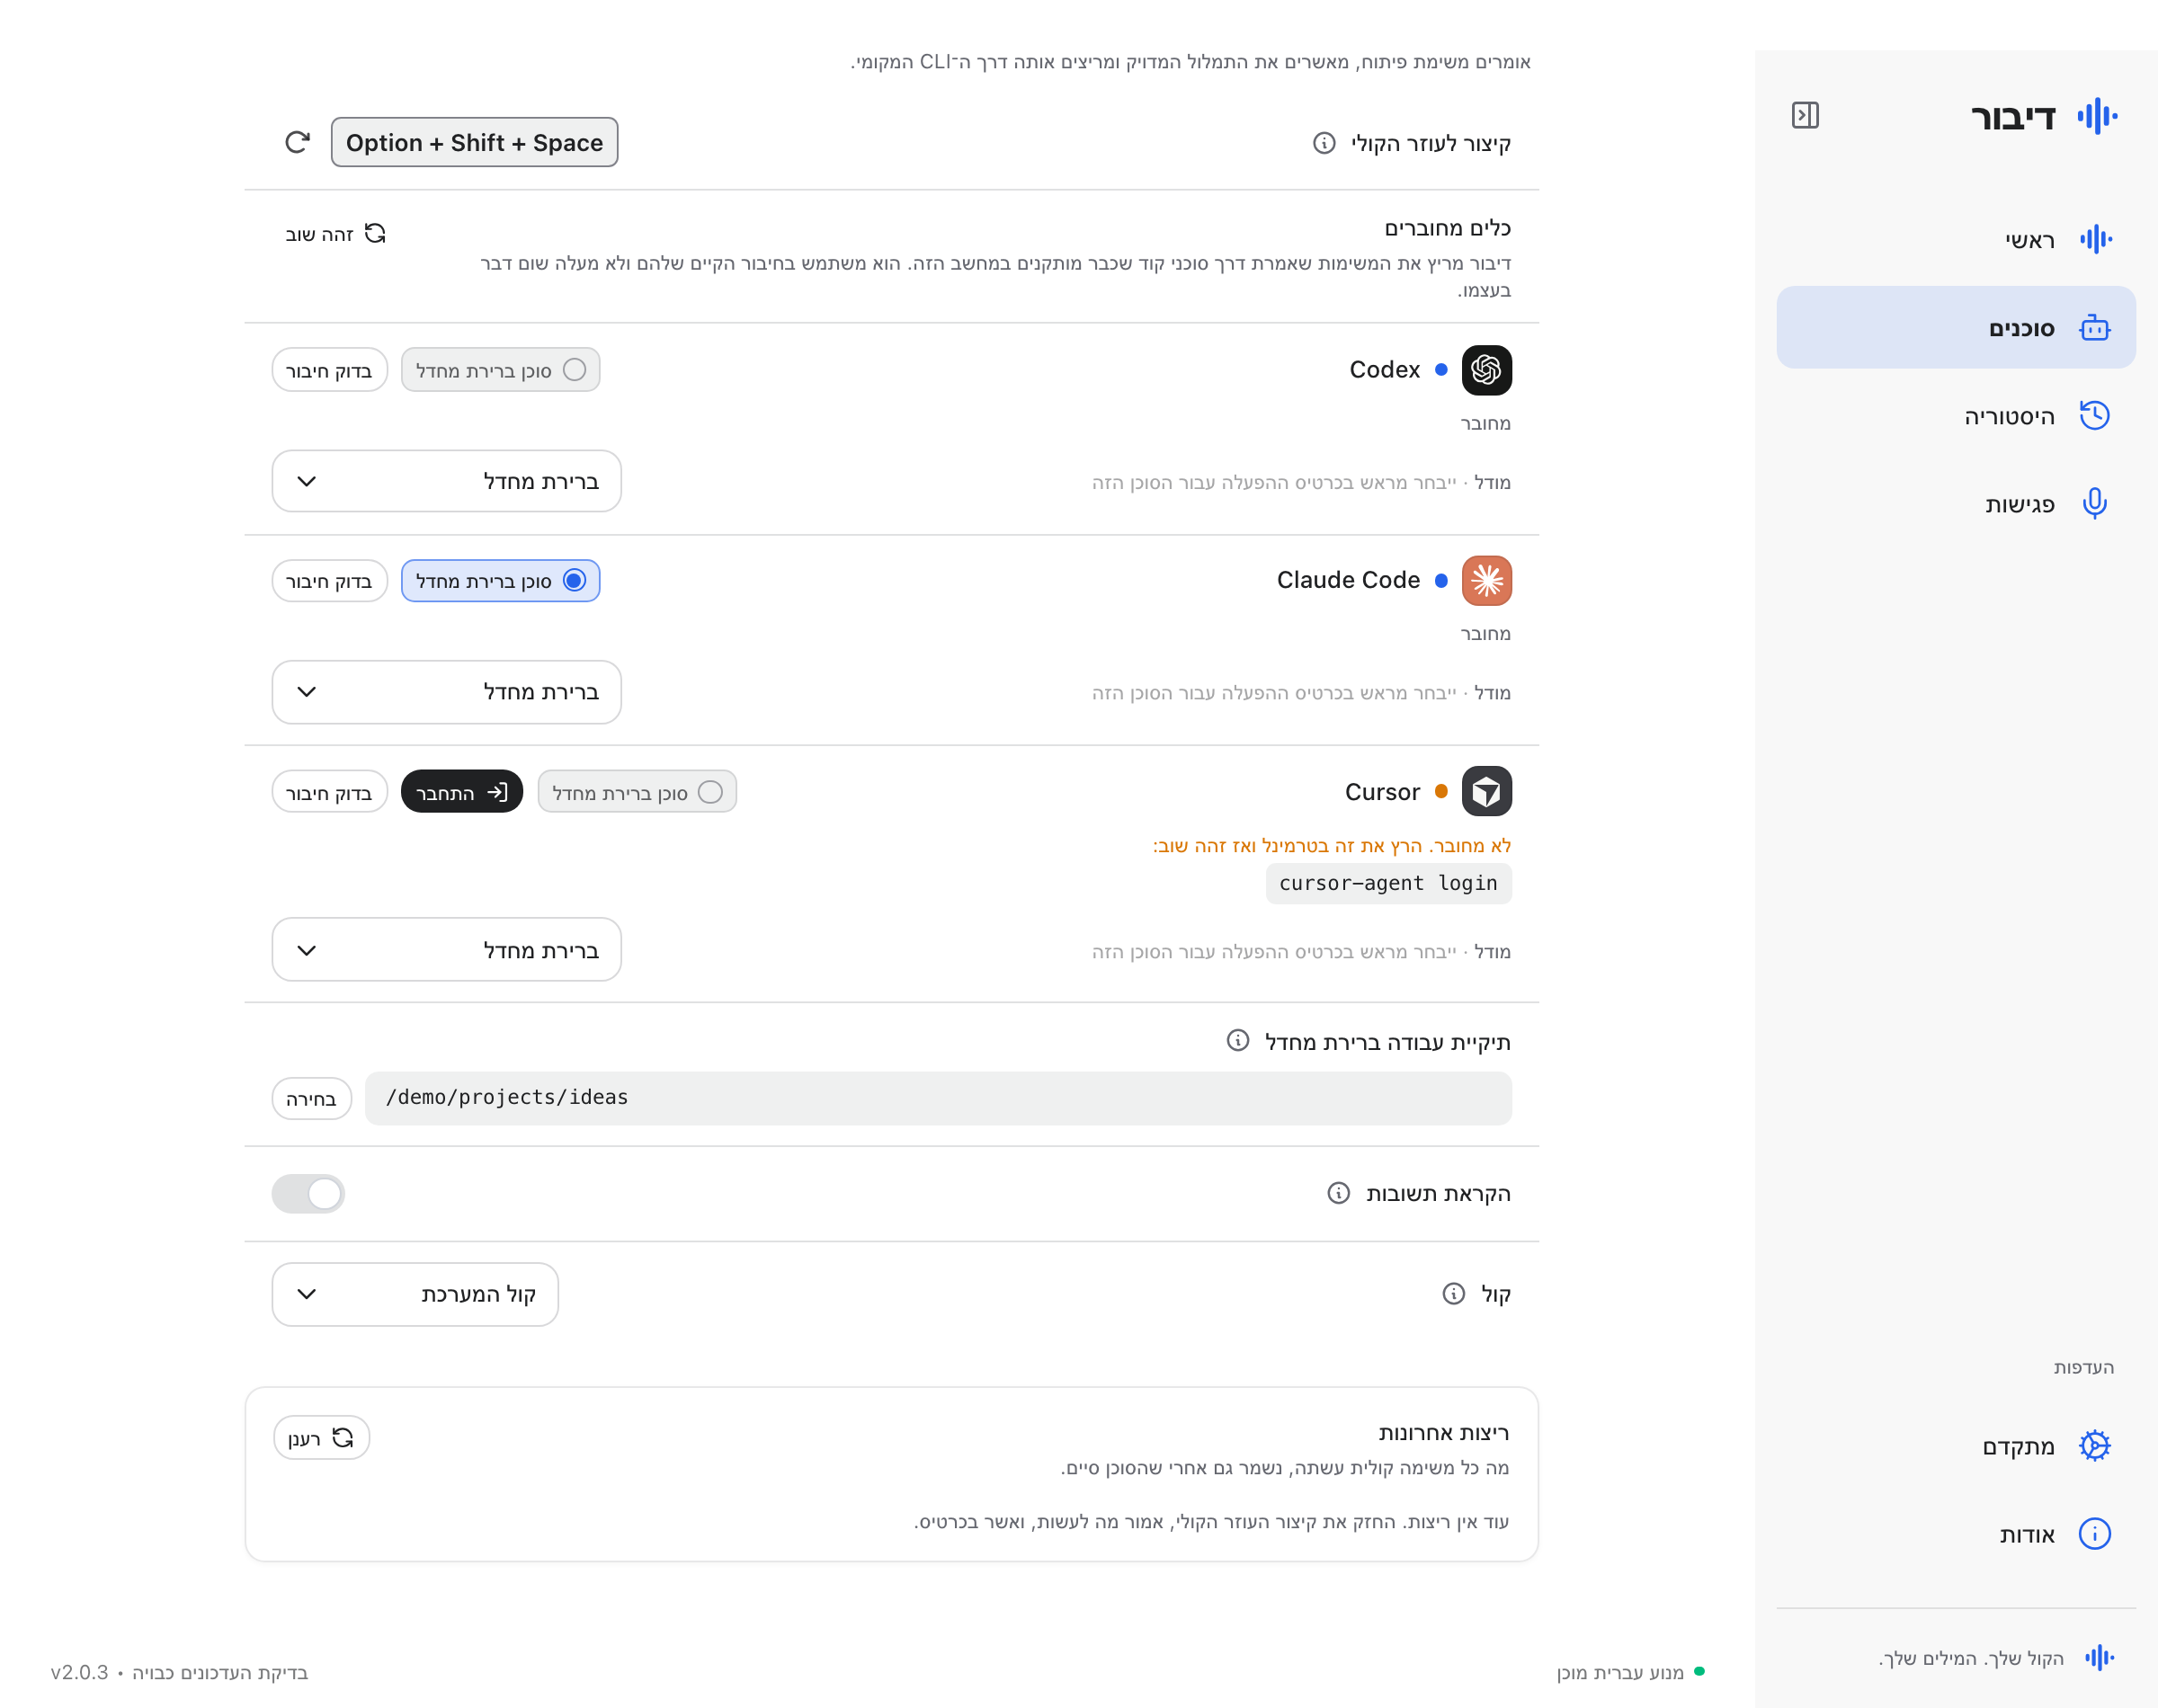
Task: Click בחירה to choose work folder
Action: 311,1098
